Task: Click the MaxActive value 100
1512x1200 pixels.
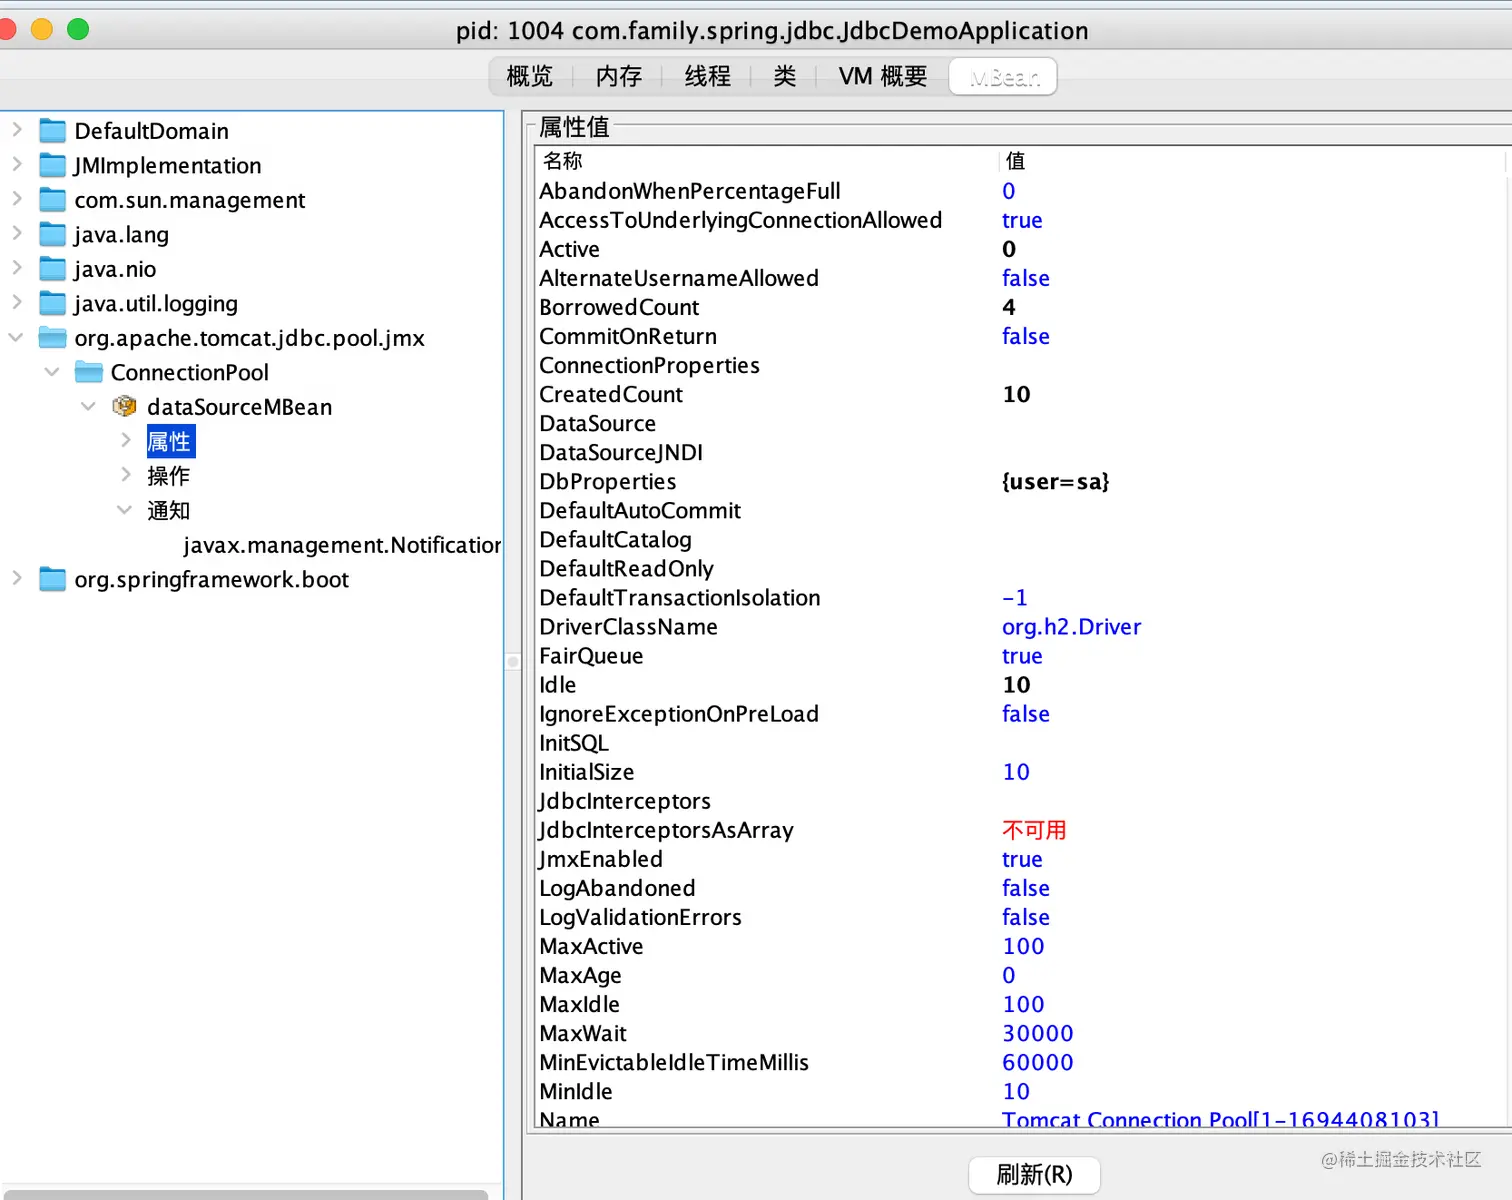Action: [x=1023, y=945]
